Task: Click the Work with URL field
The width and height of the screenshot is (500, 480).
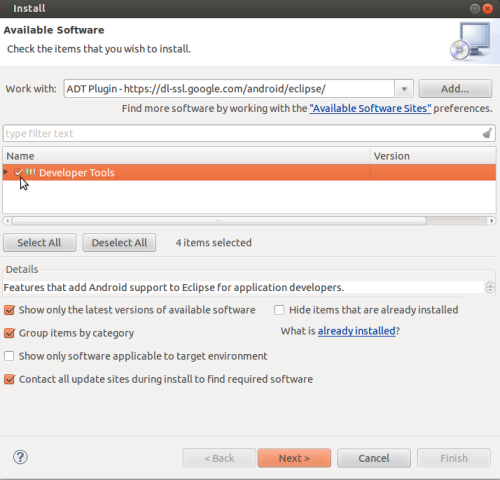Action: (229, 89)
